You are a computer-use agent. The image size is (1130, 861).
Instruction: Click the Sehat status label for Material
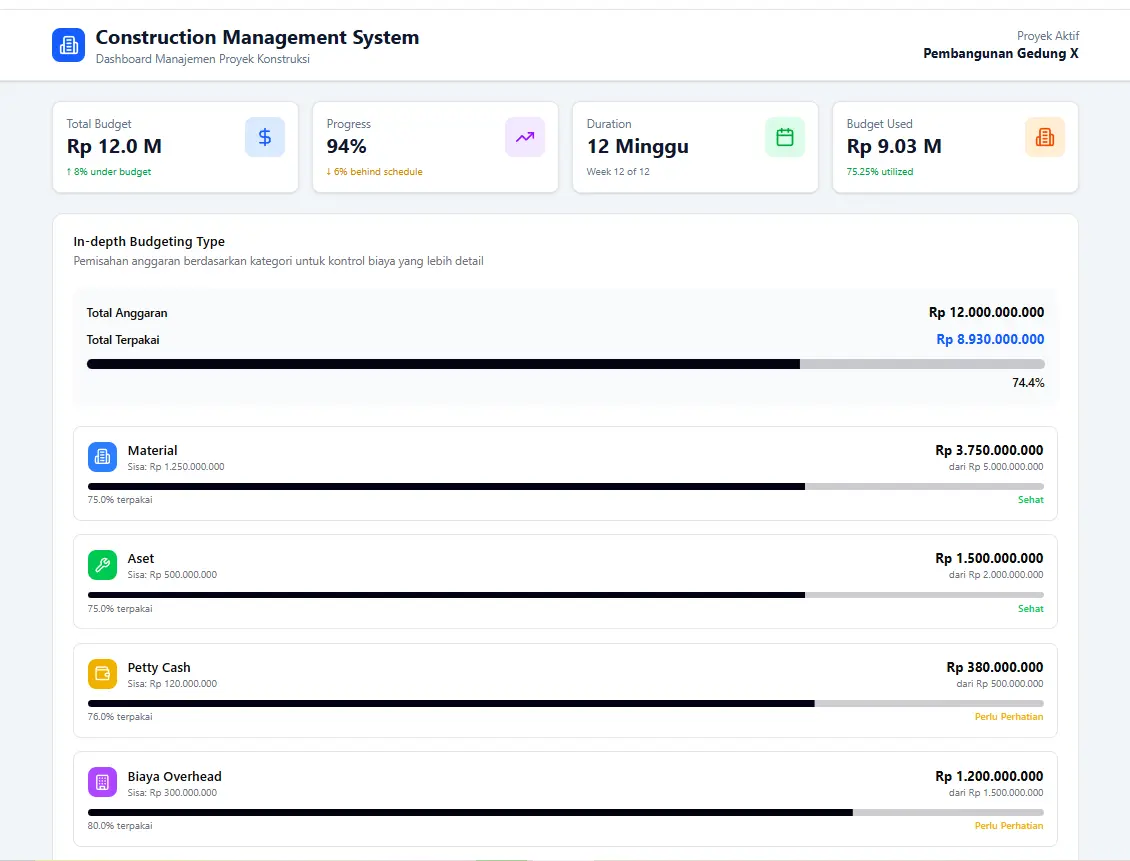1031,499
